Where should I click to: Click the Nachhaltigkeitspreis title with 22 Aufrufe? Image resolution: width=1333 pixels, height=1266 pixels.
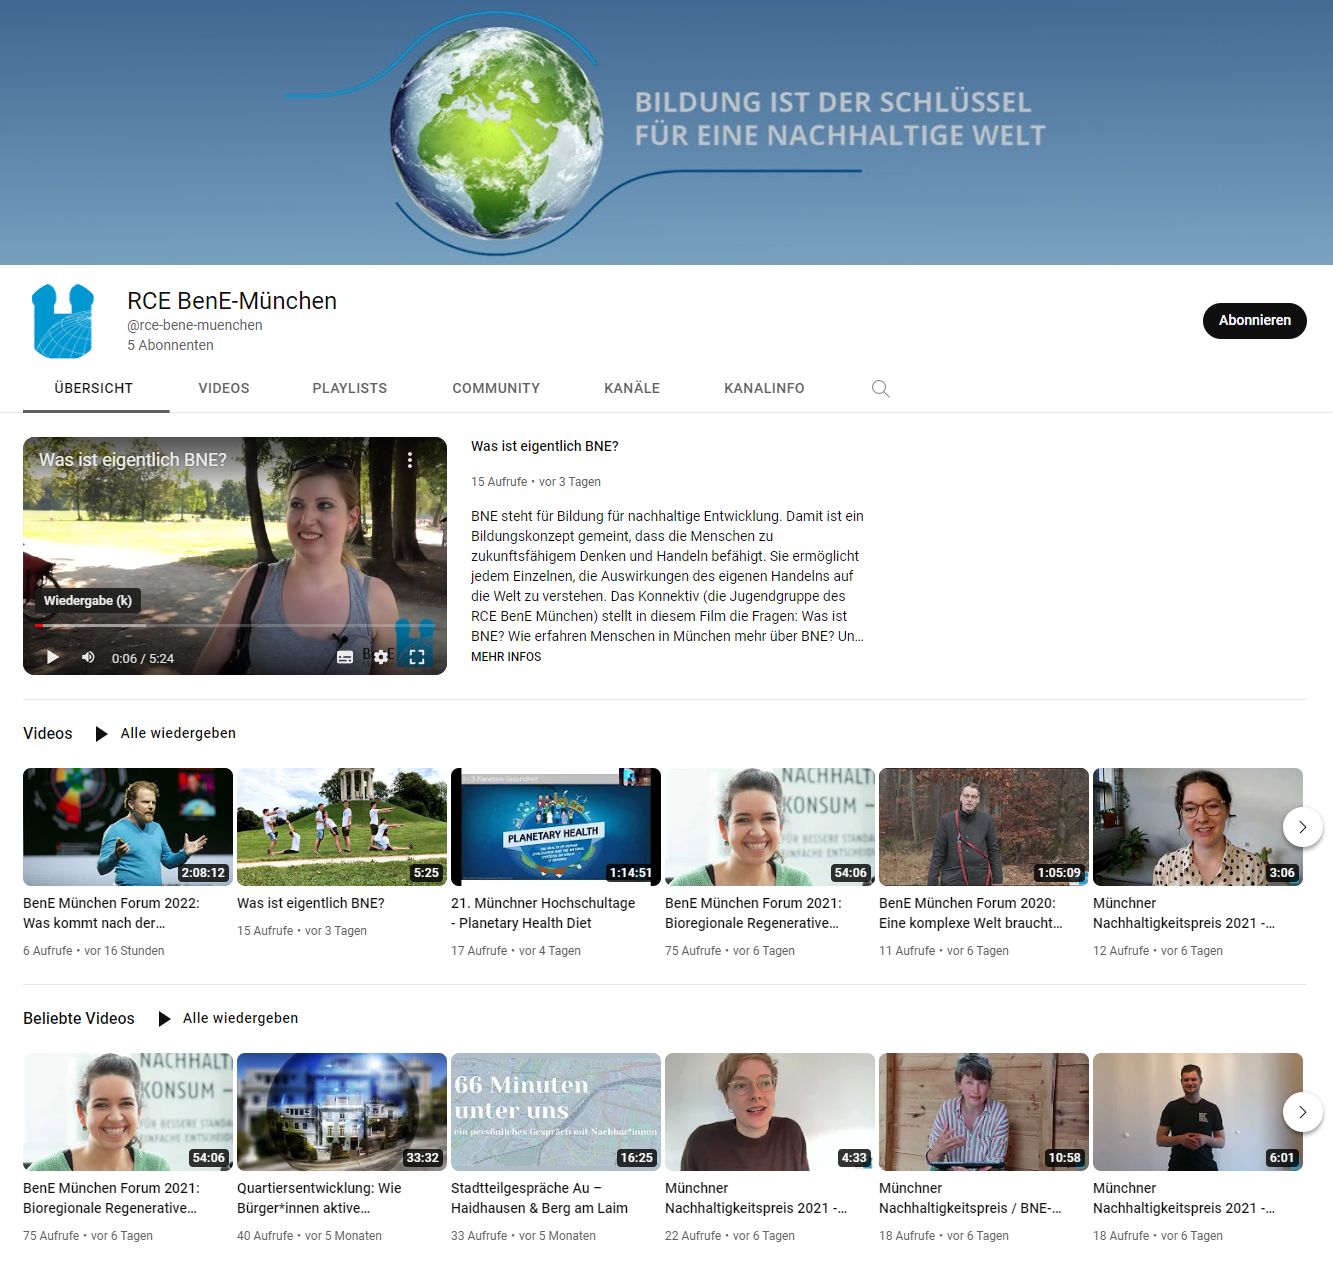(x=756, y=1198)
